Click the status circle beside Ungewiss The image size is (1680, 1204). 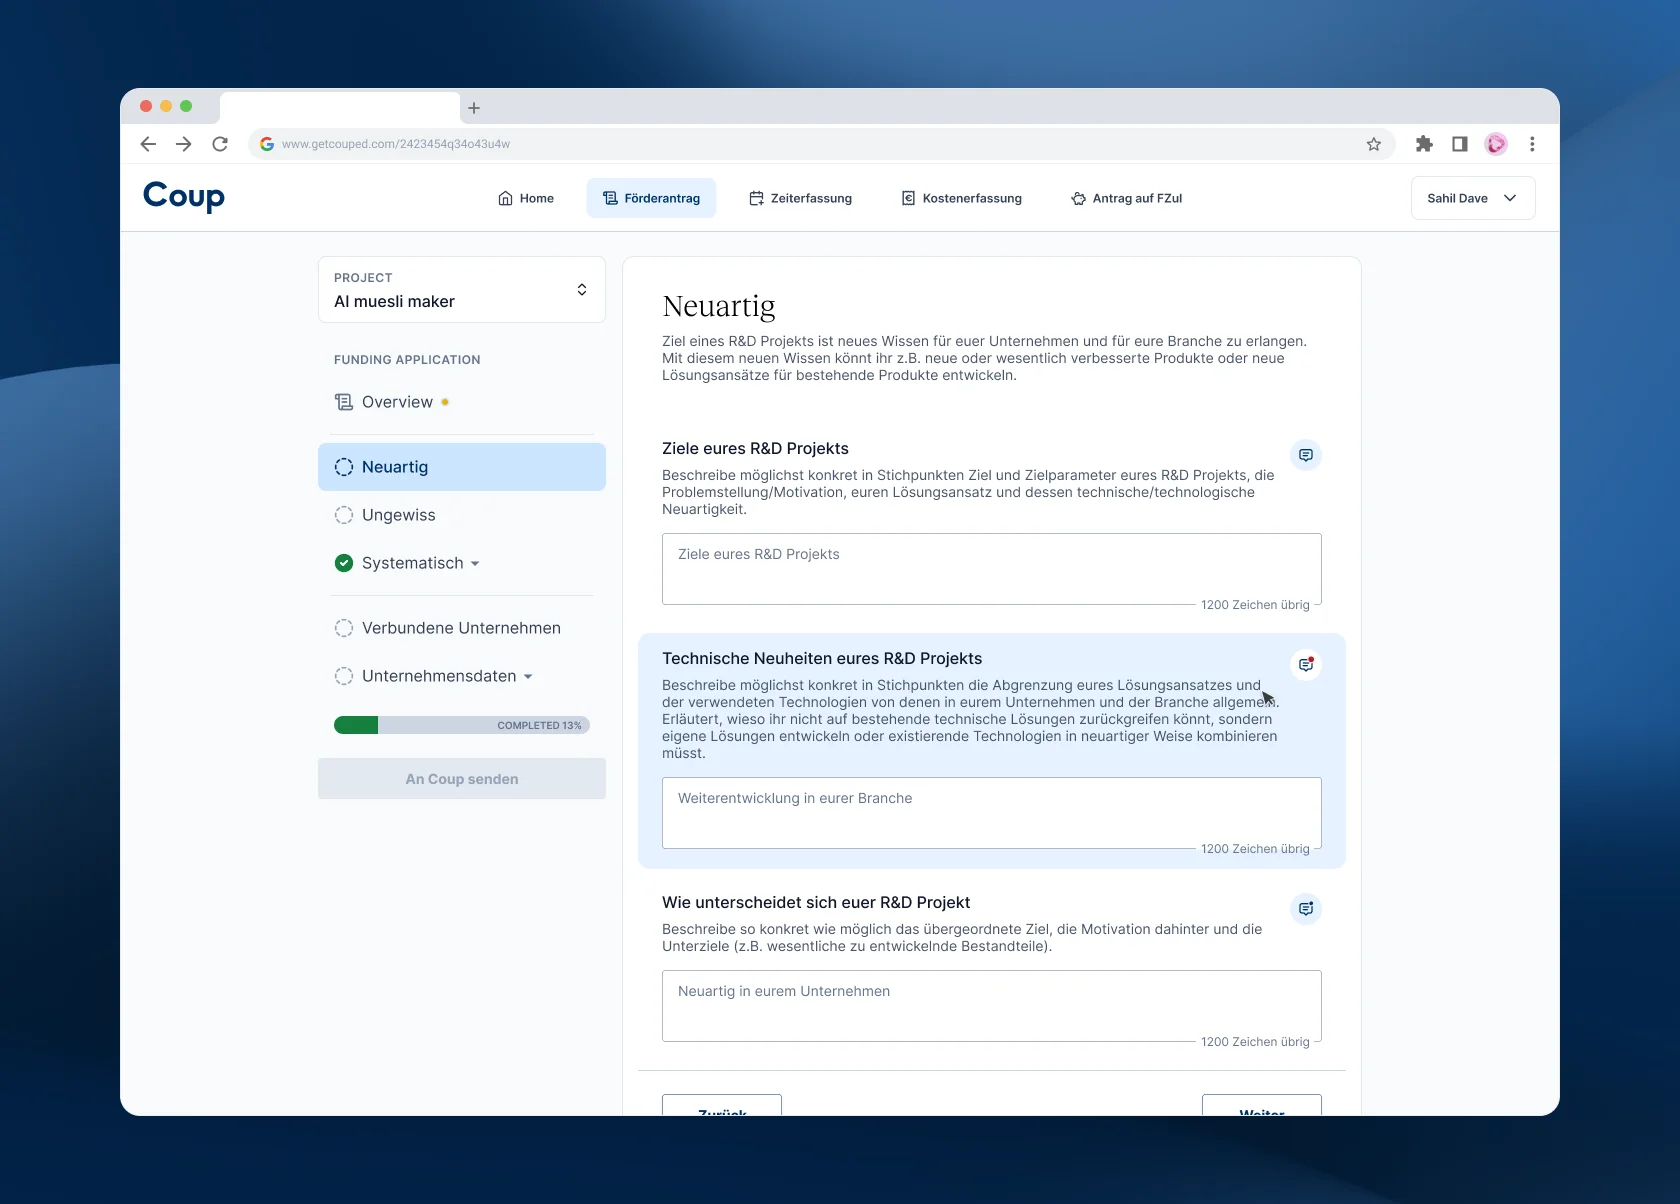click(x=344, y=515)
